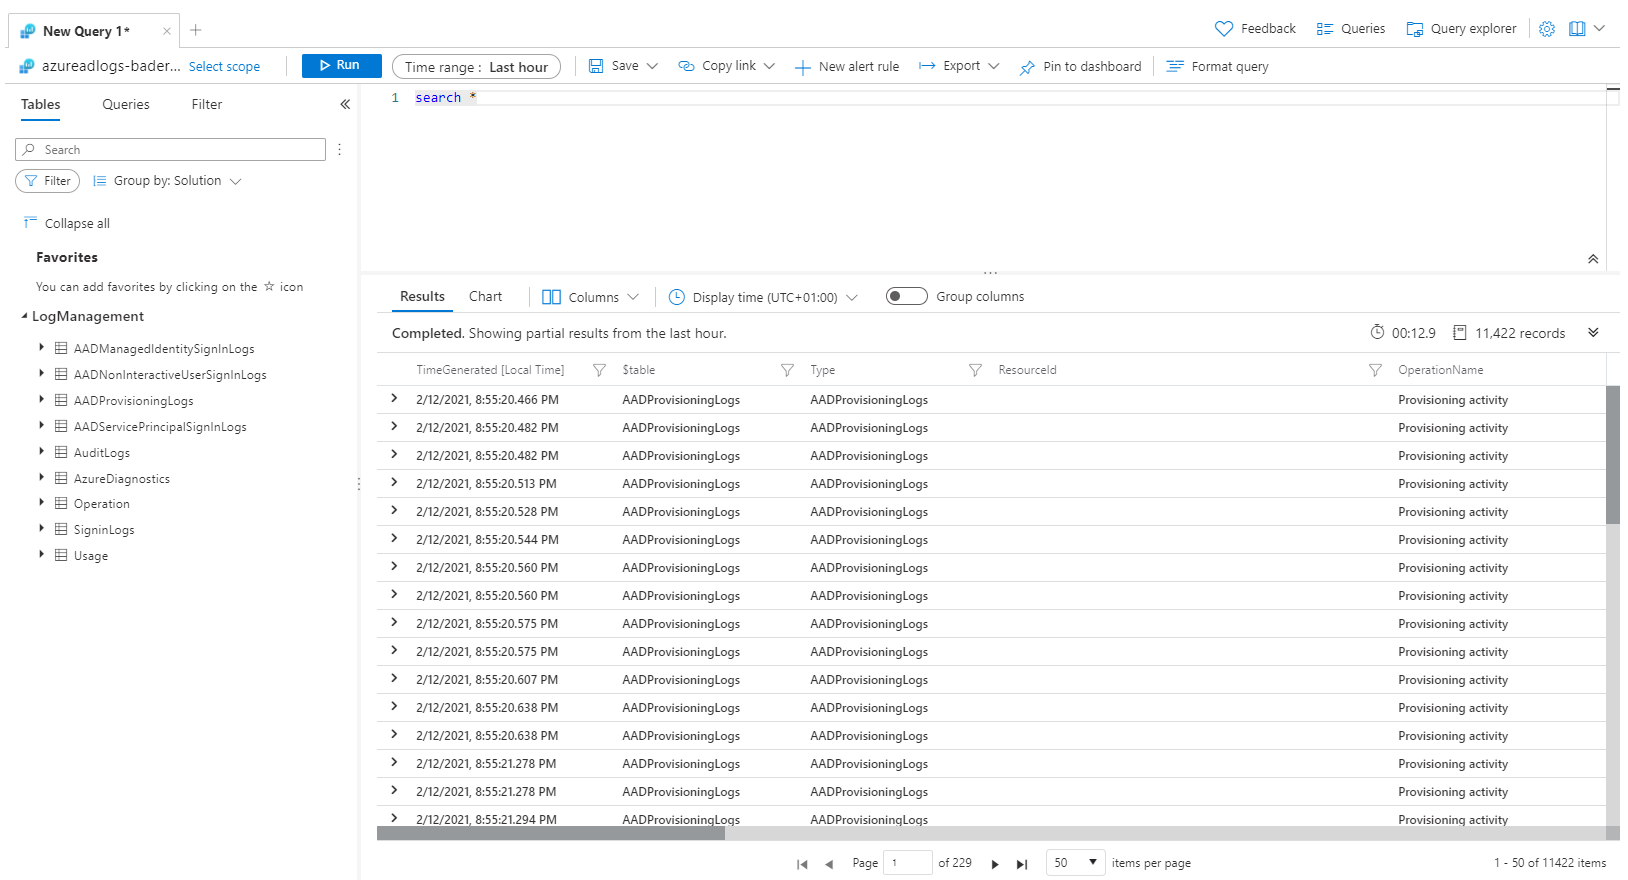Click the Filter pill button
The image size is (1628, 880).
point(47,181)
